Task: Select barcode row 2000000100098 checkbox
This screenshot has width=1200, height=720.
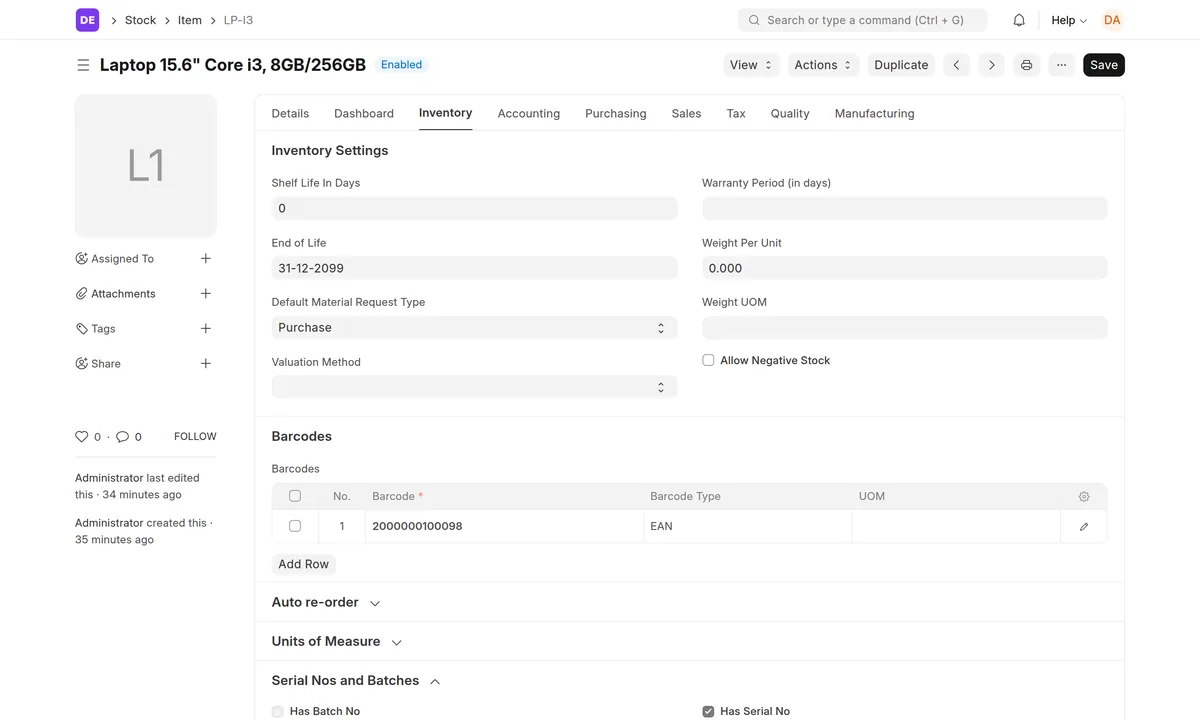Action: (295, 526)
